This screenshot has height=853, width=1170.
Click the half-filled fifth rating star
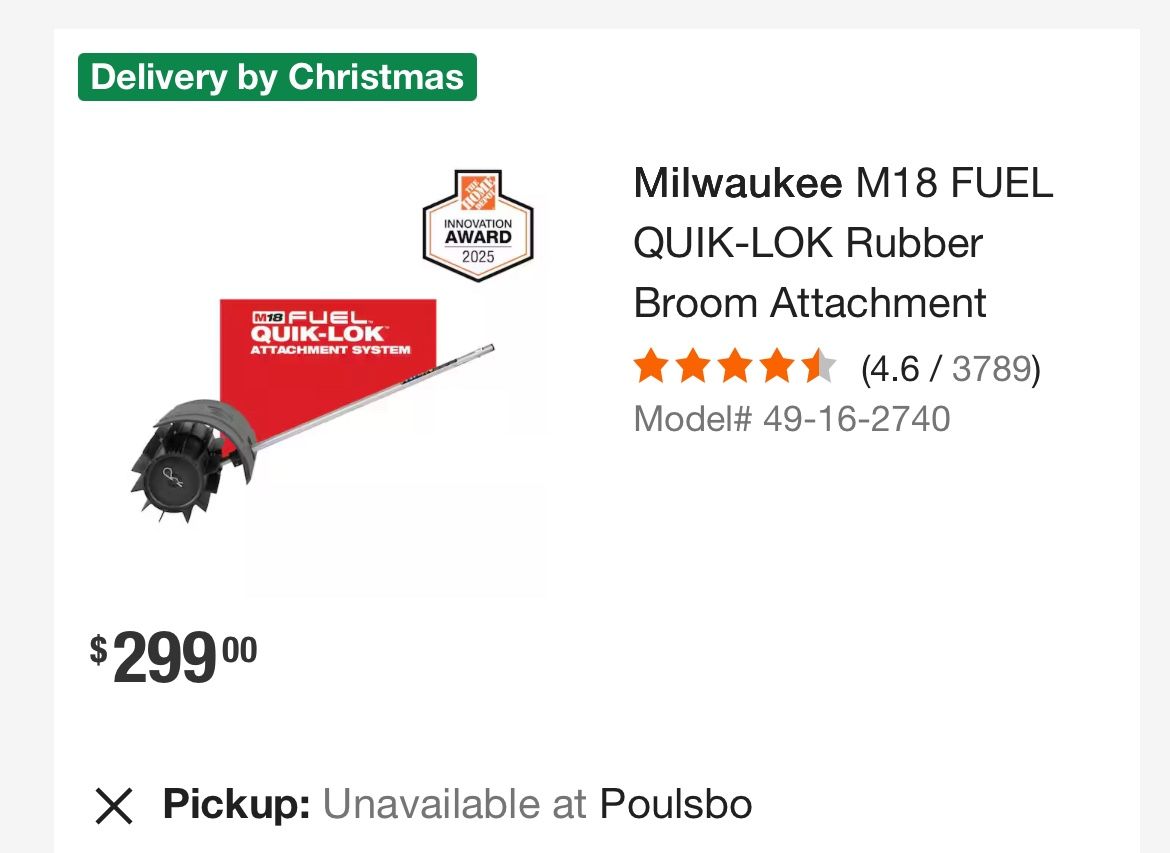pos(818,367)
